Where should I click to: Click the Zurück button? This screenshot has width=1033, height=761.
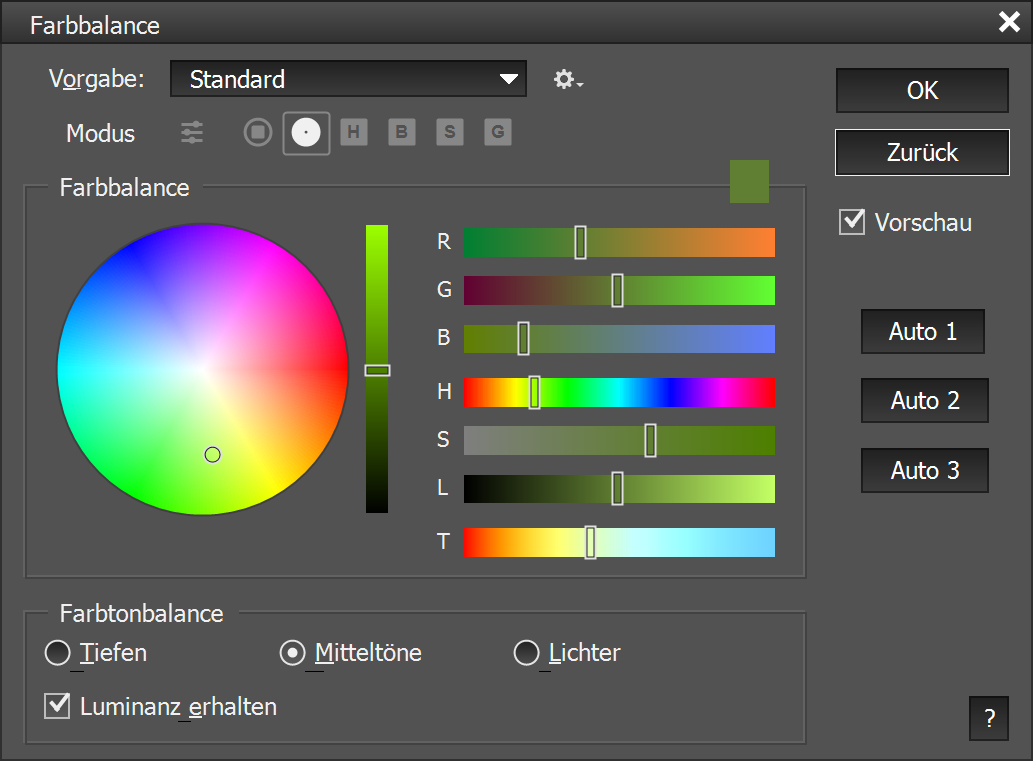[x=922, y=153]
